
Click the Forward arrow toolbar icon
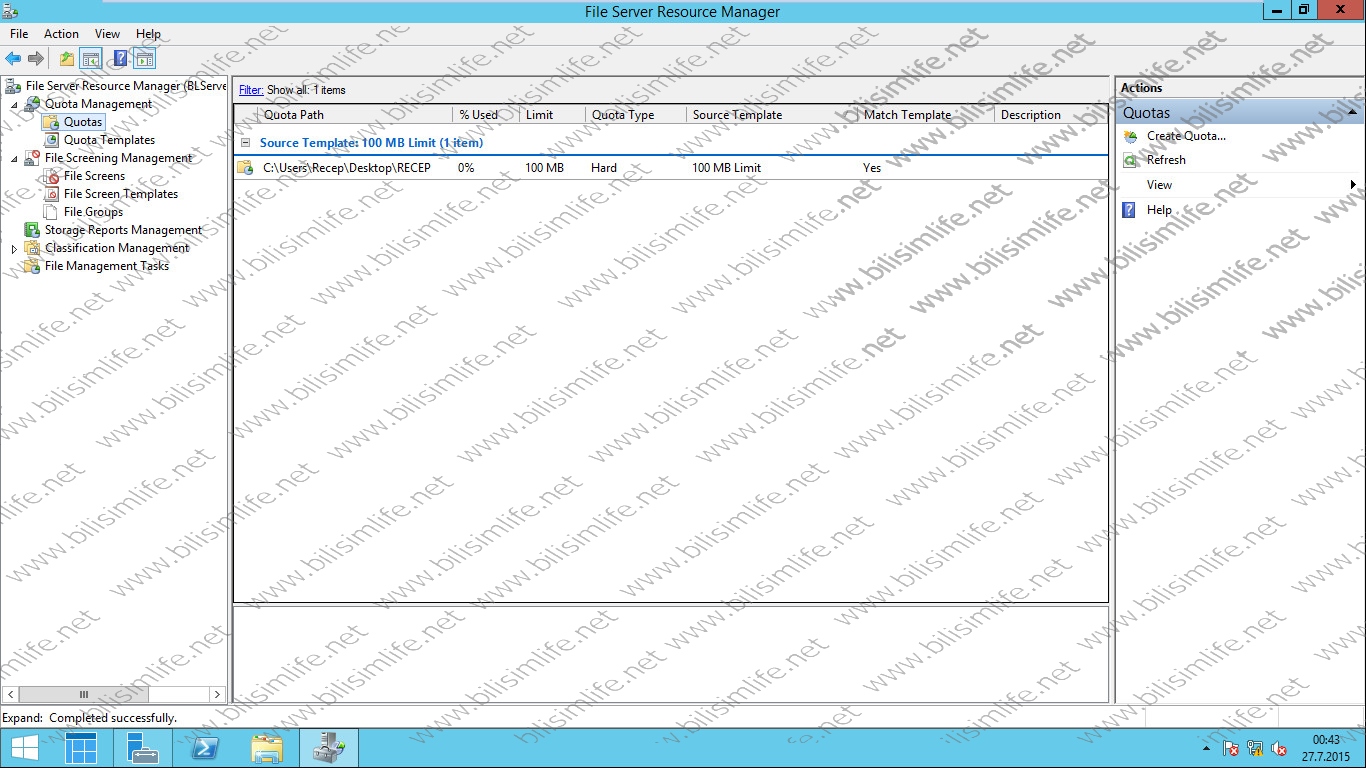[36, 59]
